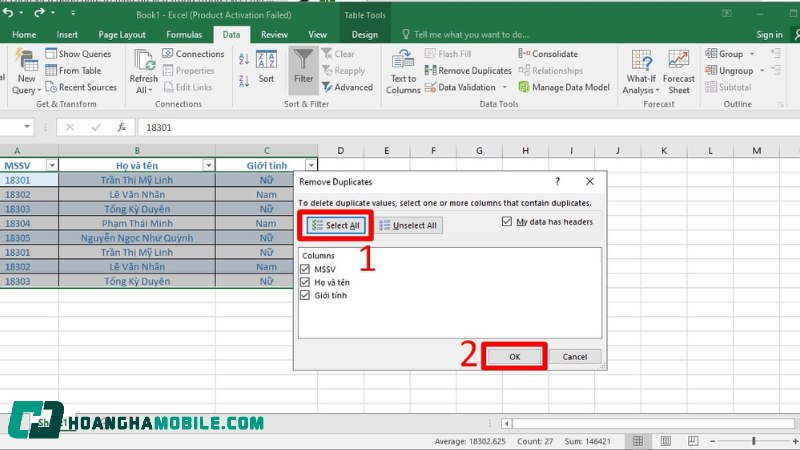The image size is (800, 450).
Task: Open Page Layout tab
Action: tap(122, 34)
